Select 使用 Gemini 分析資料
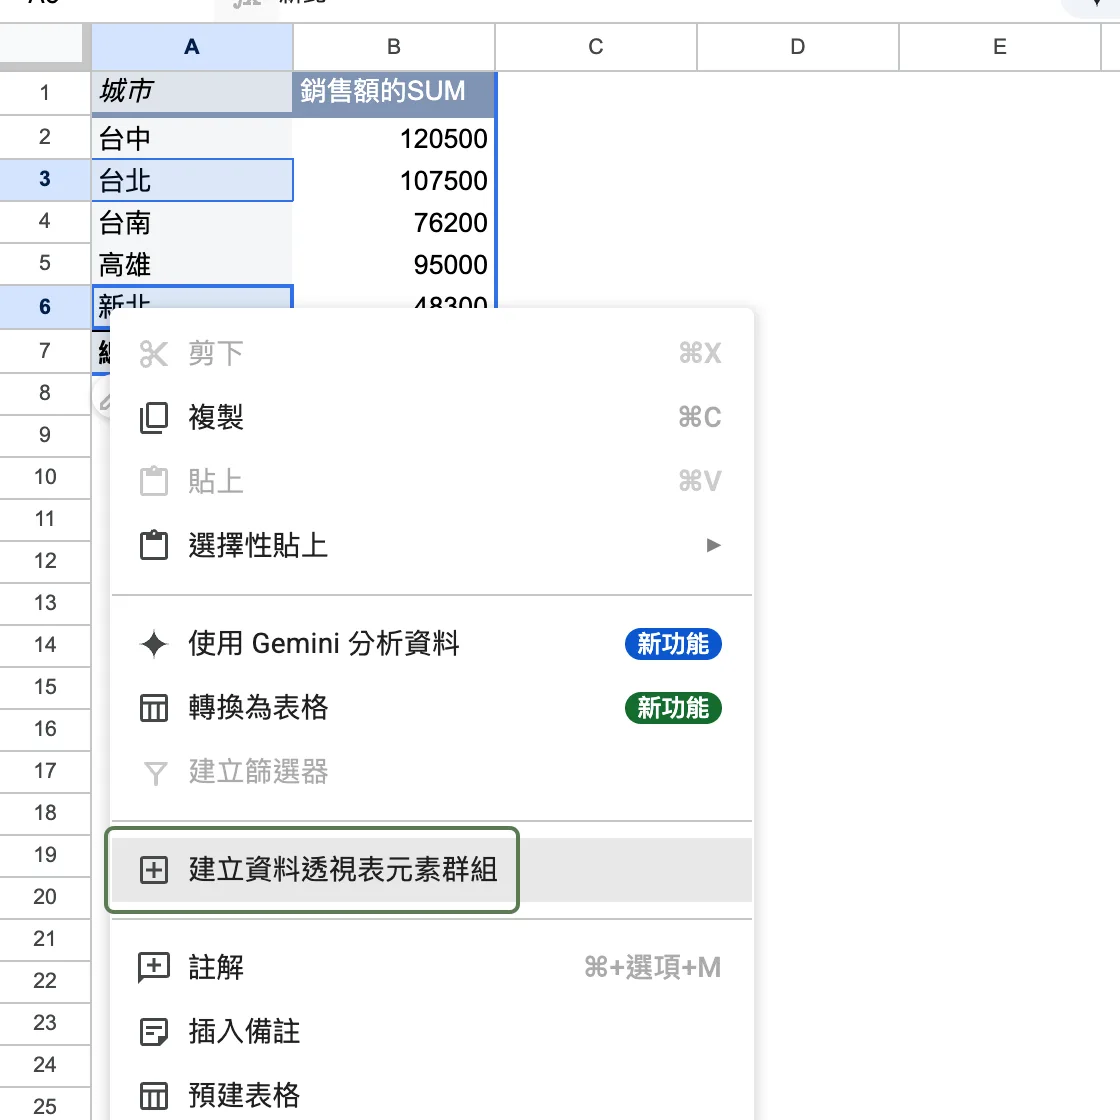This screenshot has height=1120, width=1120. pyautogui.click(x=431, y=644)
